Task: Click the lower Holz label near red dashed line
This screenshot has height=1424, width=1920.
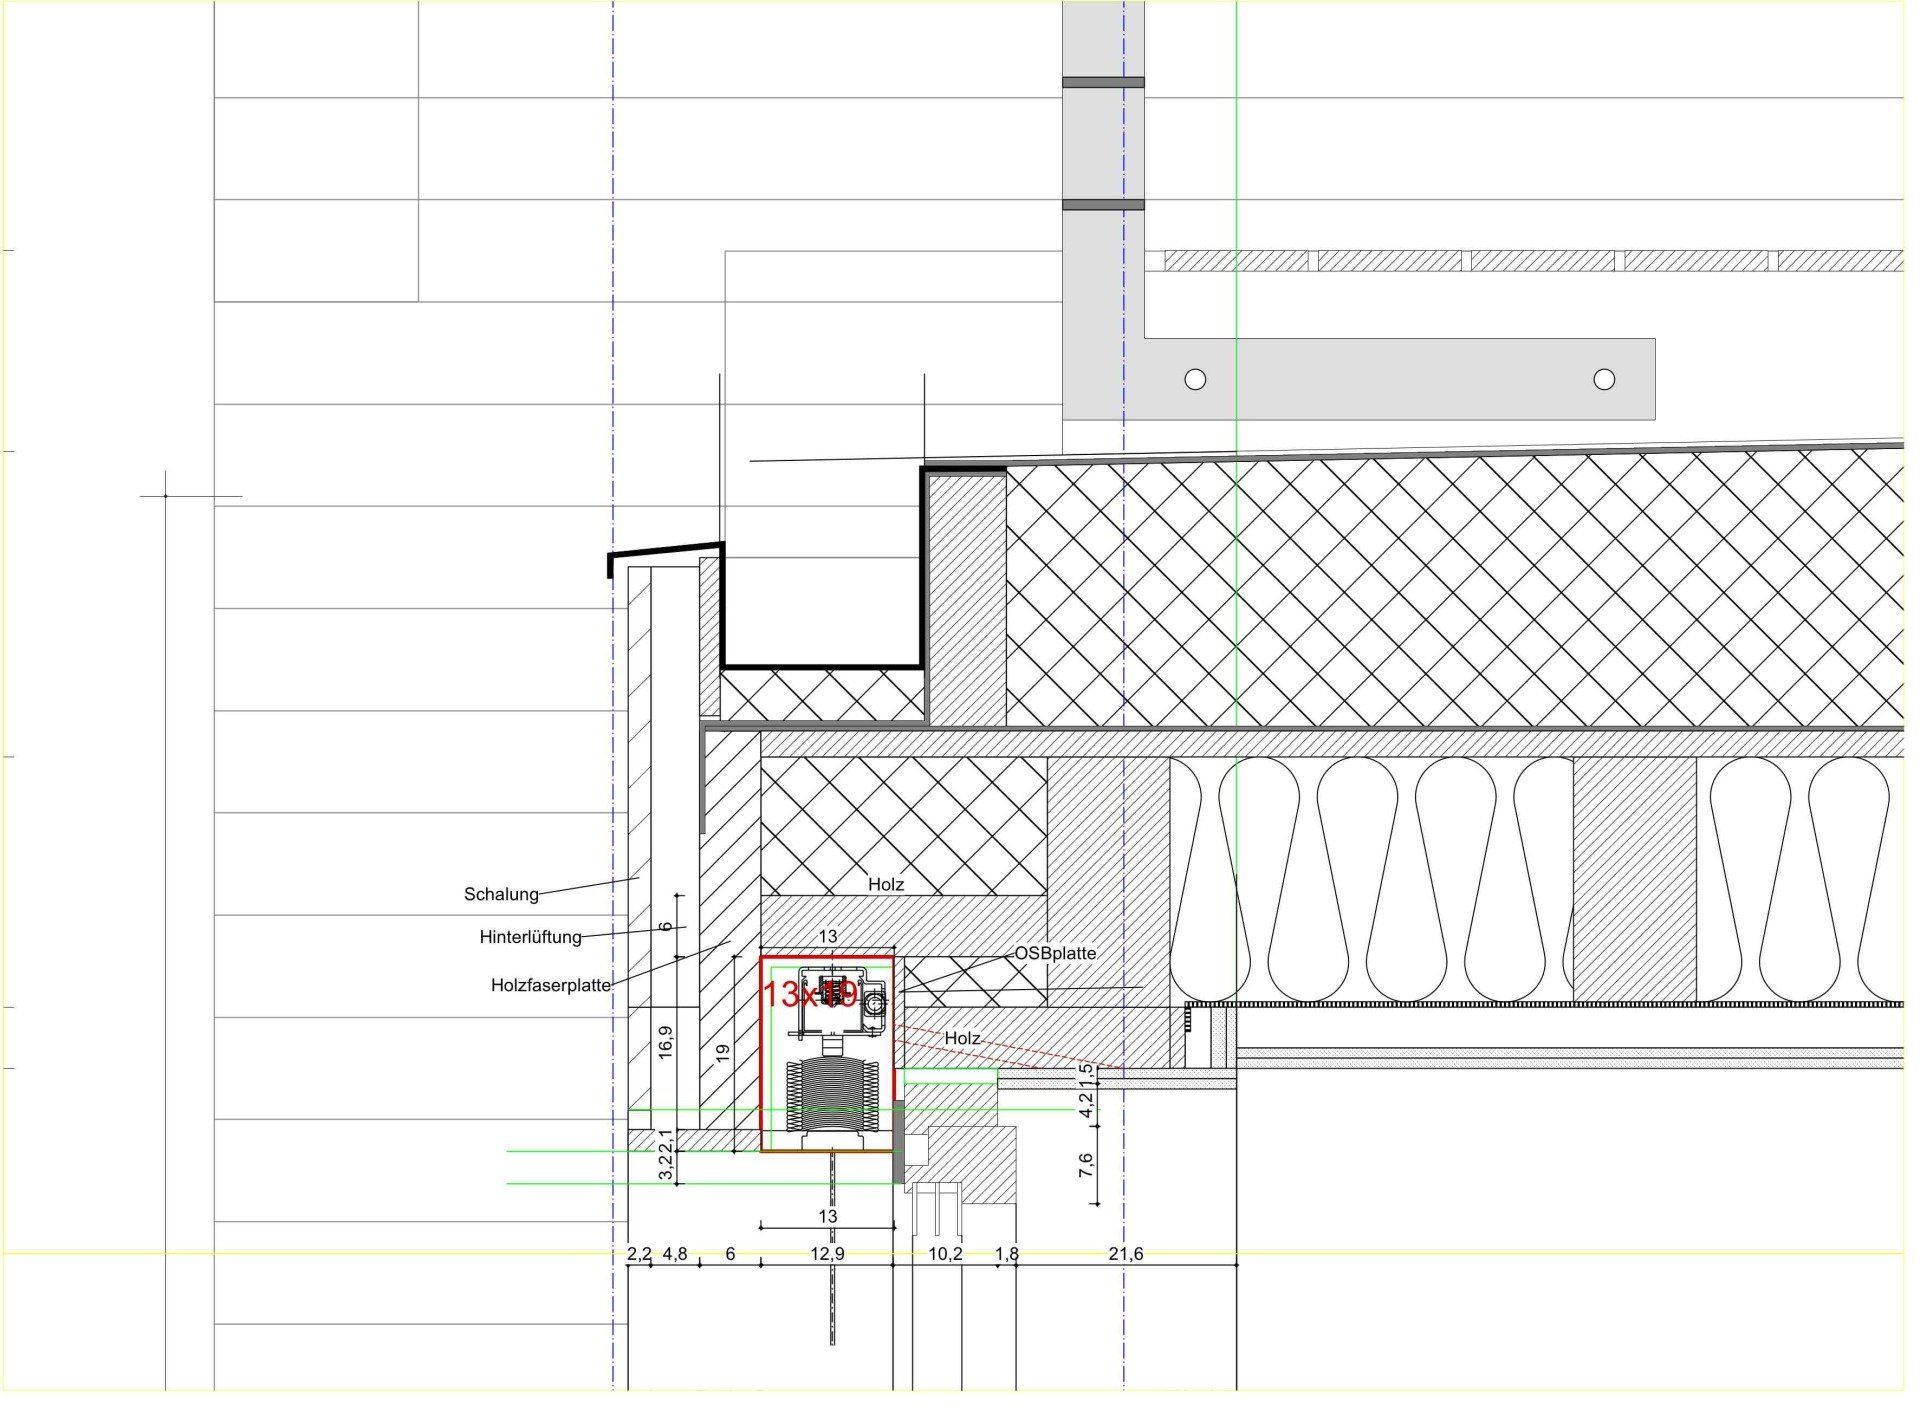Action: [x=962, y=1038]
